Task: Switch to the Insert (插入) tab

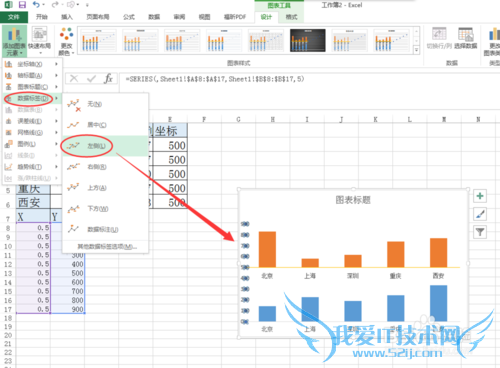Action: (67, 17)
